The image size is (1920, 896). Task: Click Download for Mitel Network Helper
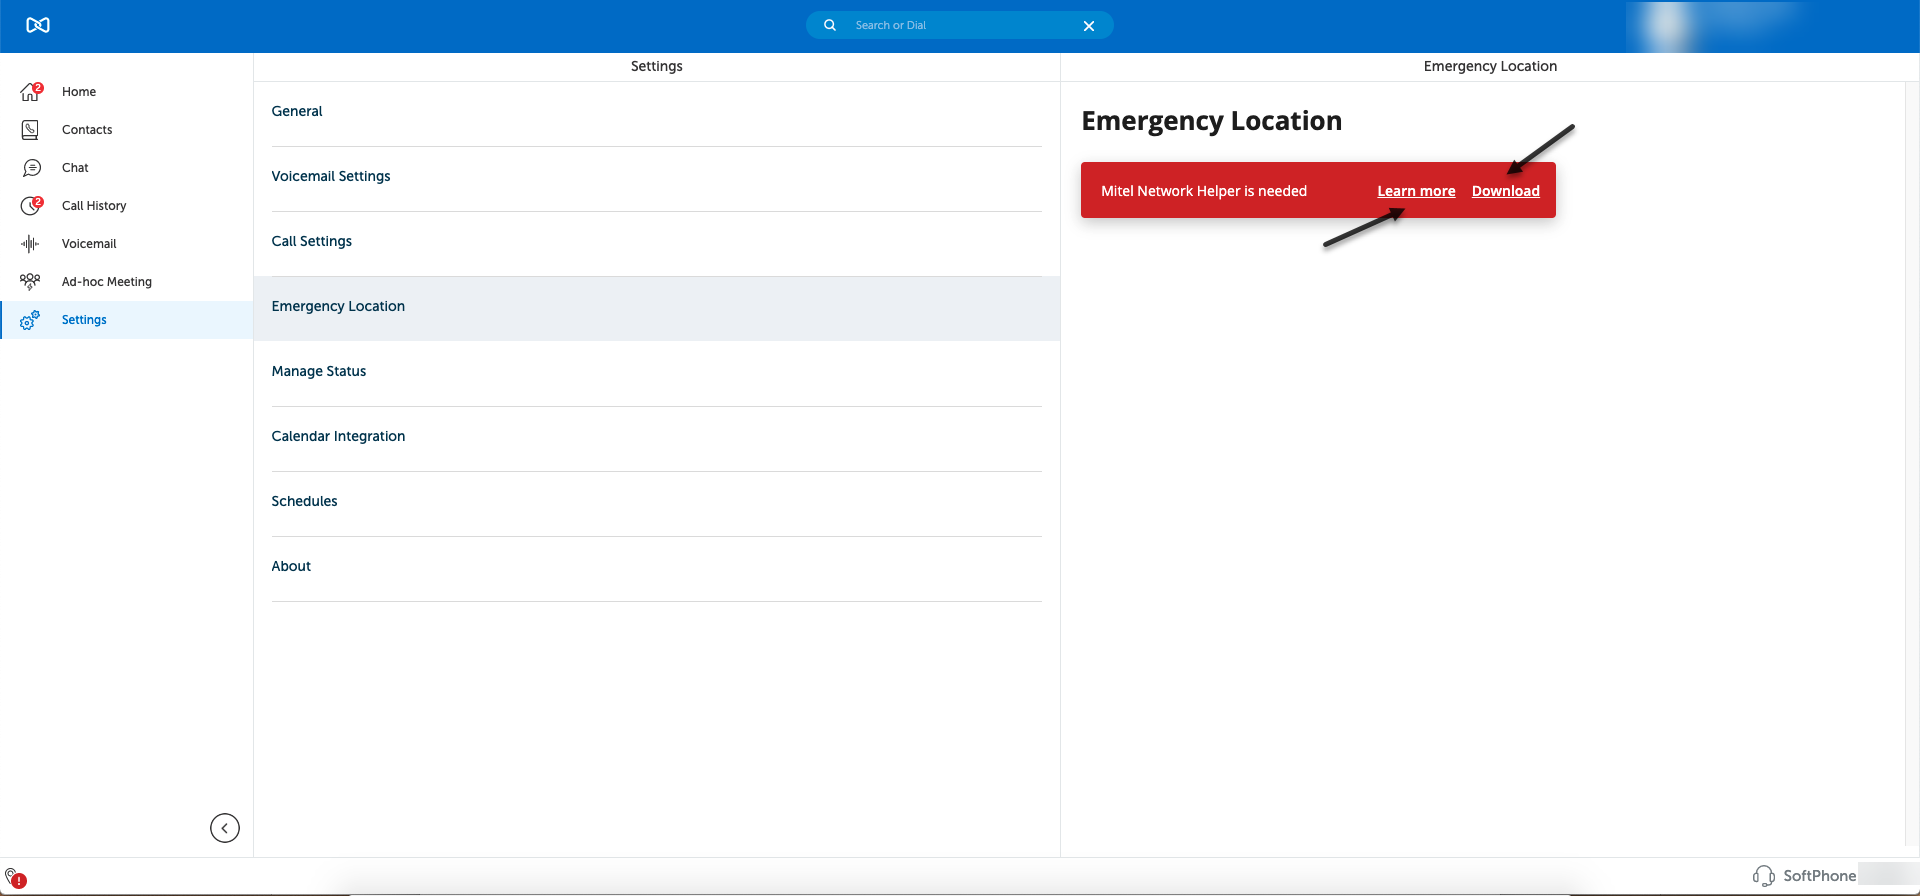(1505, 192)
